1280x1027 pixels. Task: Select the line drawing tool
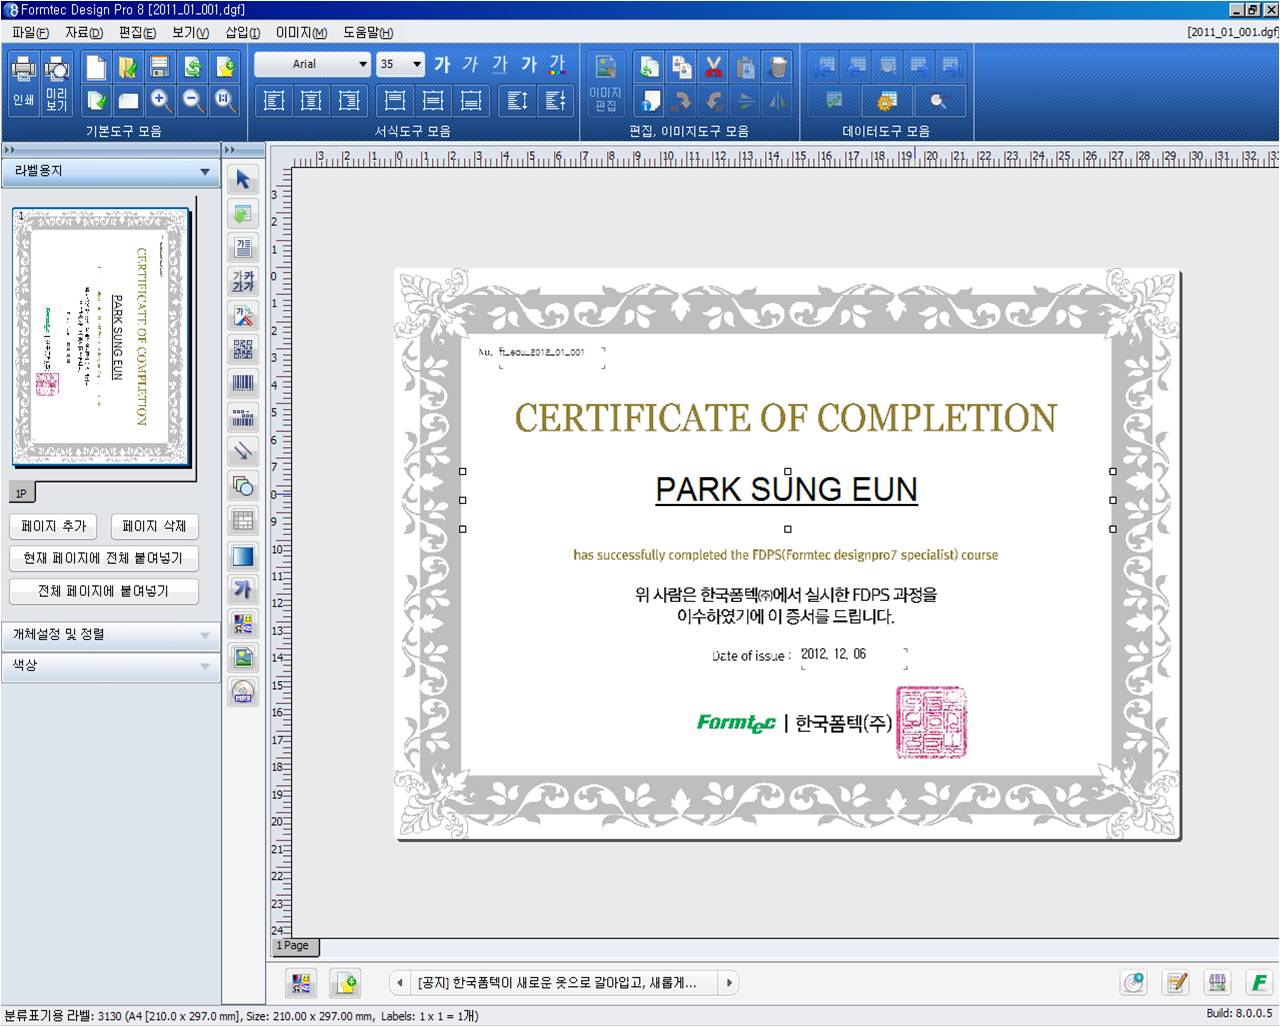[x=243, y=451]
